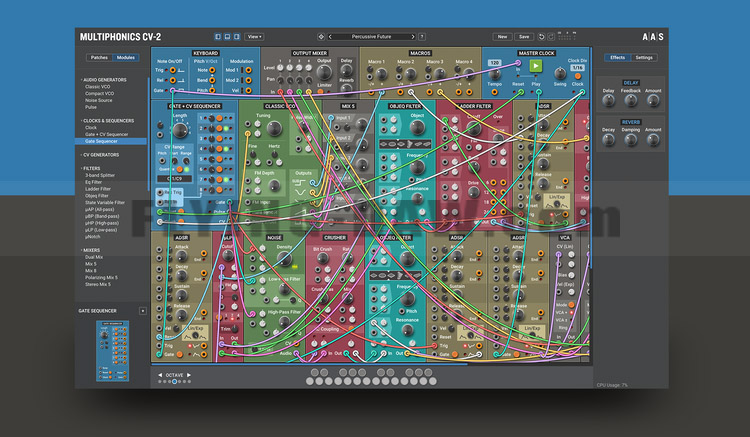Go to next preset arrow
Viewport: 750px width, 437px height.
point(413,37)
